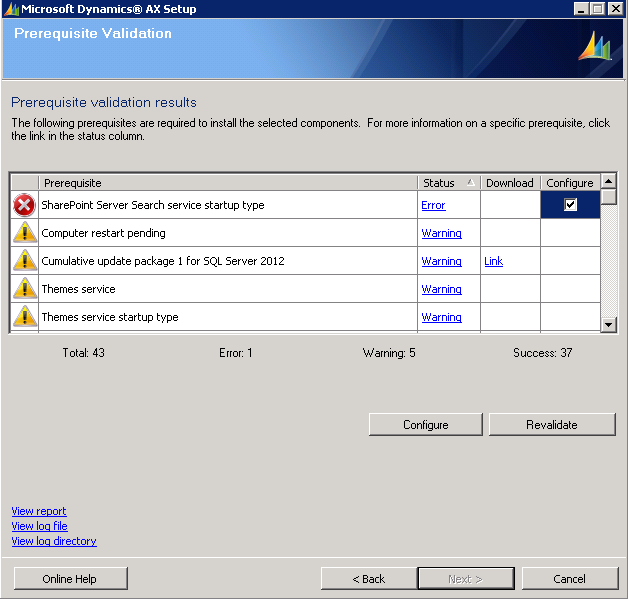Cancel the setup wizard

tap(570, 579)
